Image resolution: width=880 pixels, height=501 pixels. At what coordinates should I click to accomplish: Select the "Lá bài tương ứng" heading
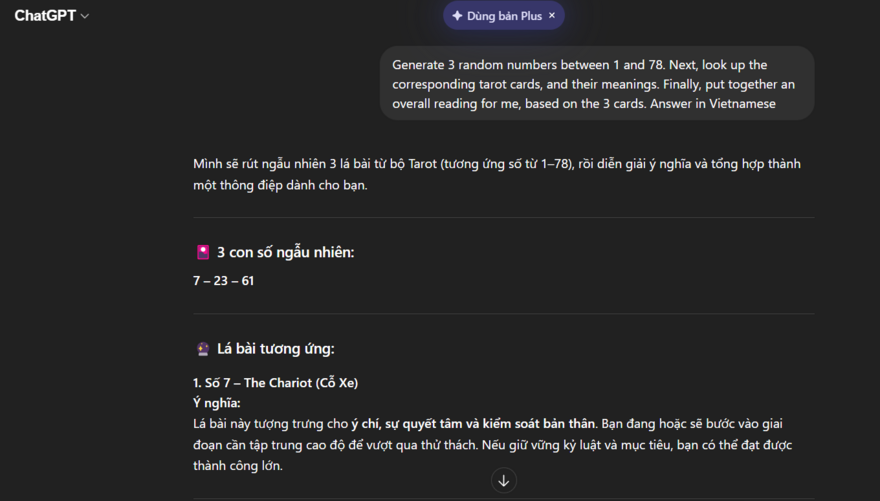coord(275,349)
